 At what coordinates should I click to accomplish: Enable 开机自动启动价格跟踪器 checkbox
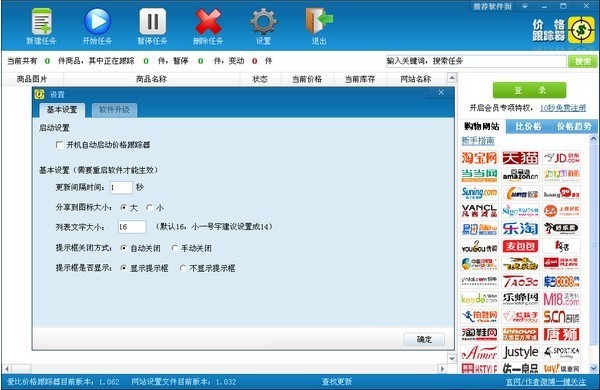[59, 145]
